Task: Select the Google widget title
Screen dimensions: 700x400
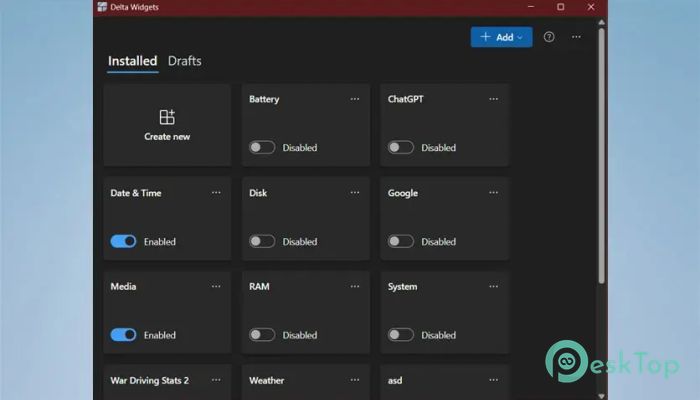Action: [x=403, y=193]
